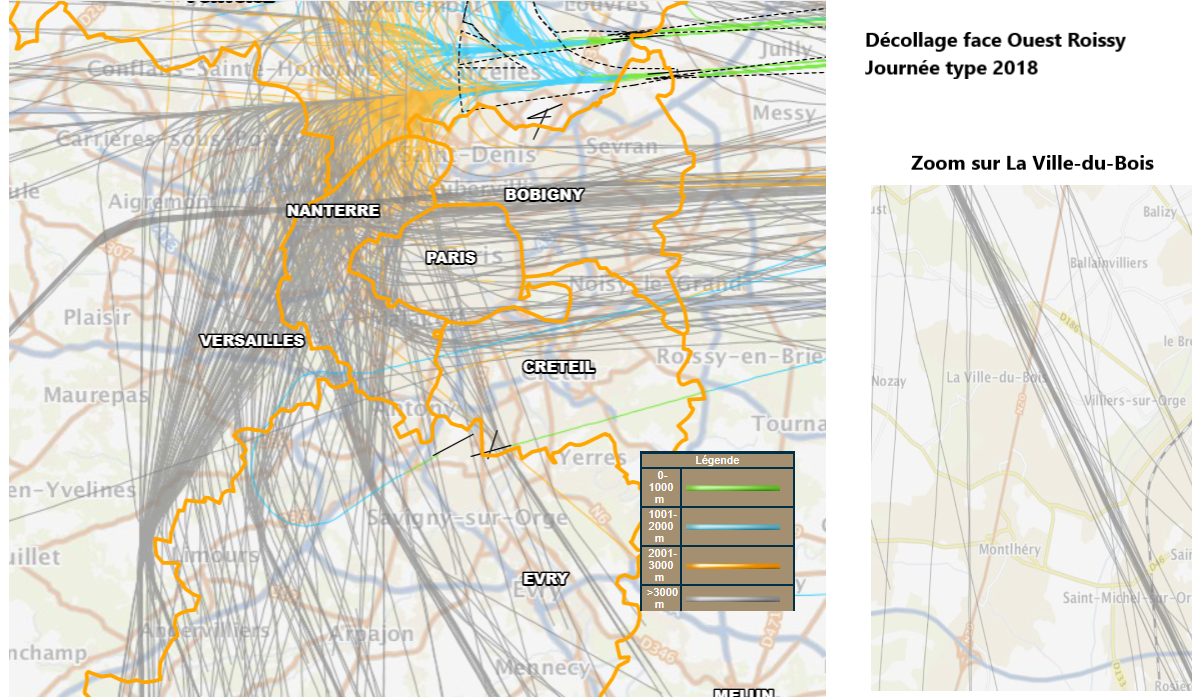
Task: Click the title "Décollage face Ouest Roissy"
Action: pos(995,40)
